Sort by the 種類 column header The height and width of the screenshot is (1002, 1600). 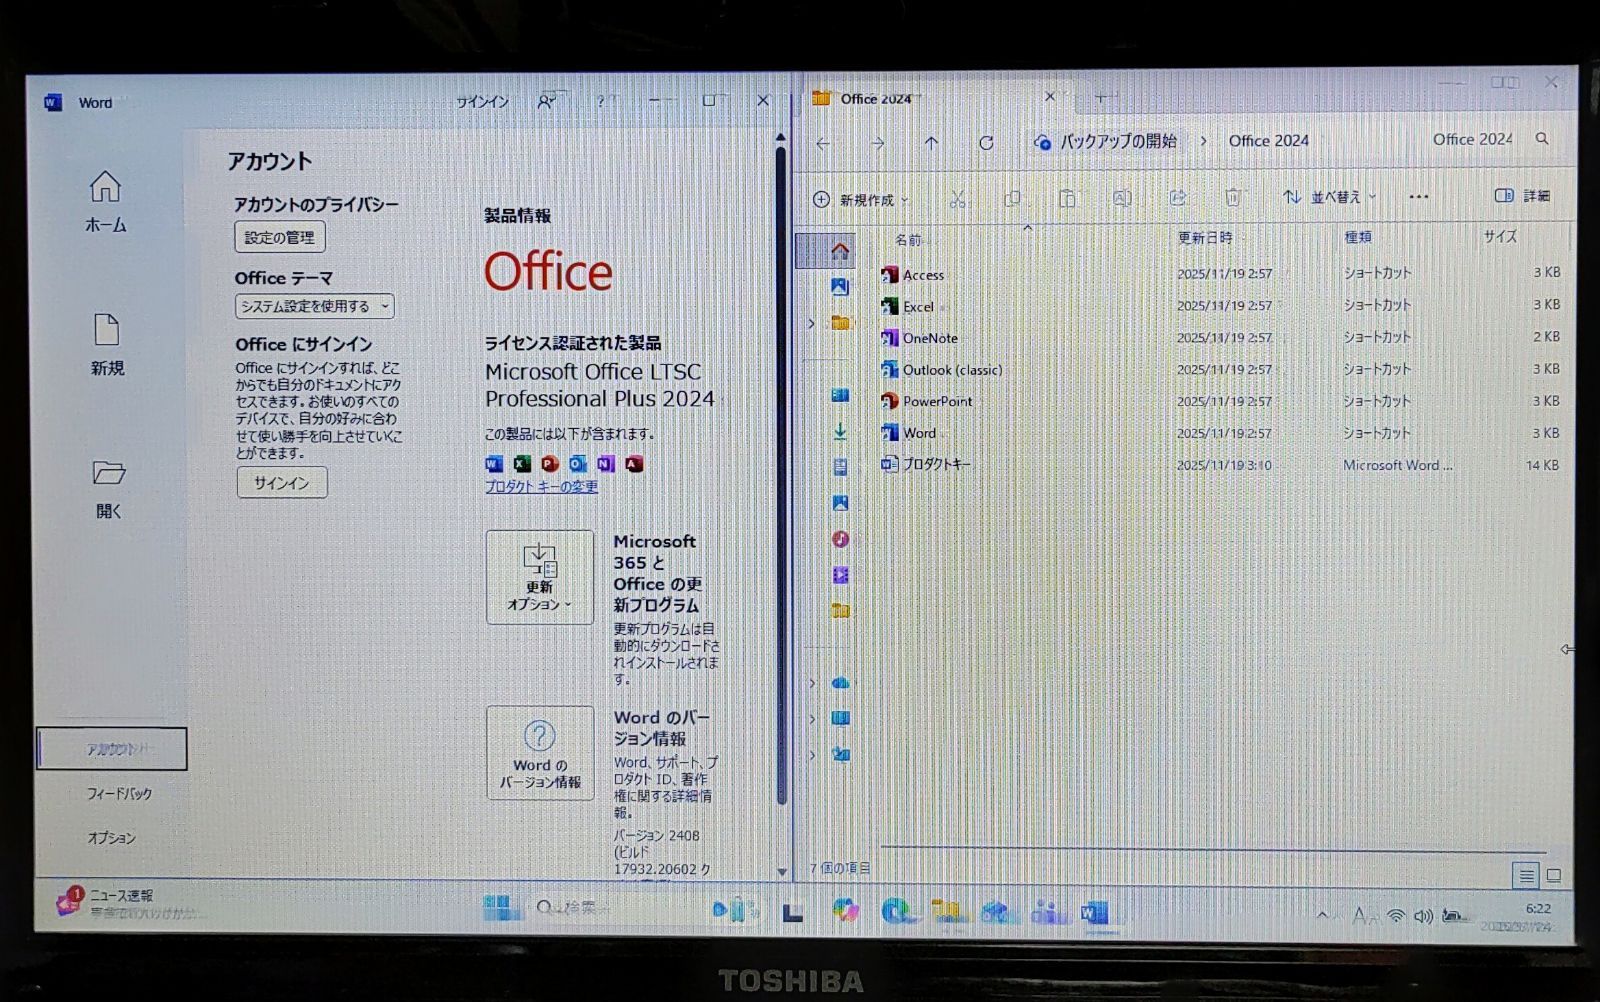click(x=1358, y=237)
